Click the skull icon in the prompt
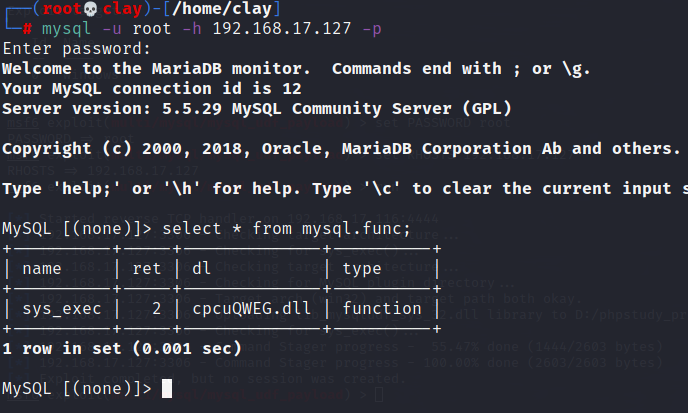This screenshot has width=688, height=413. tap(90, 9)
